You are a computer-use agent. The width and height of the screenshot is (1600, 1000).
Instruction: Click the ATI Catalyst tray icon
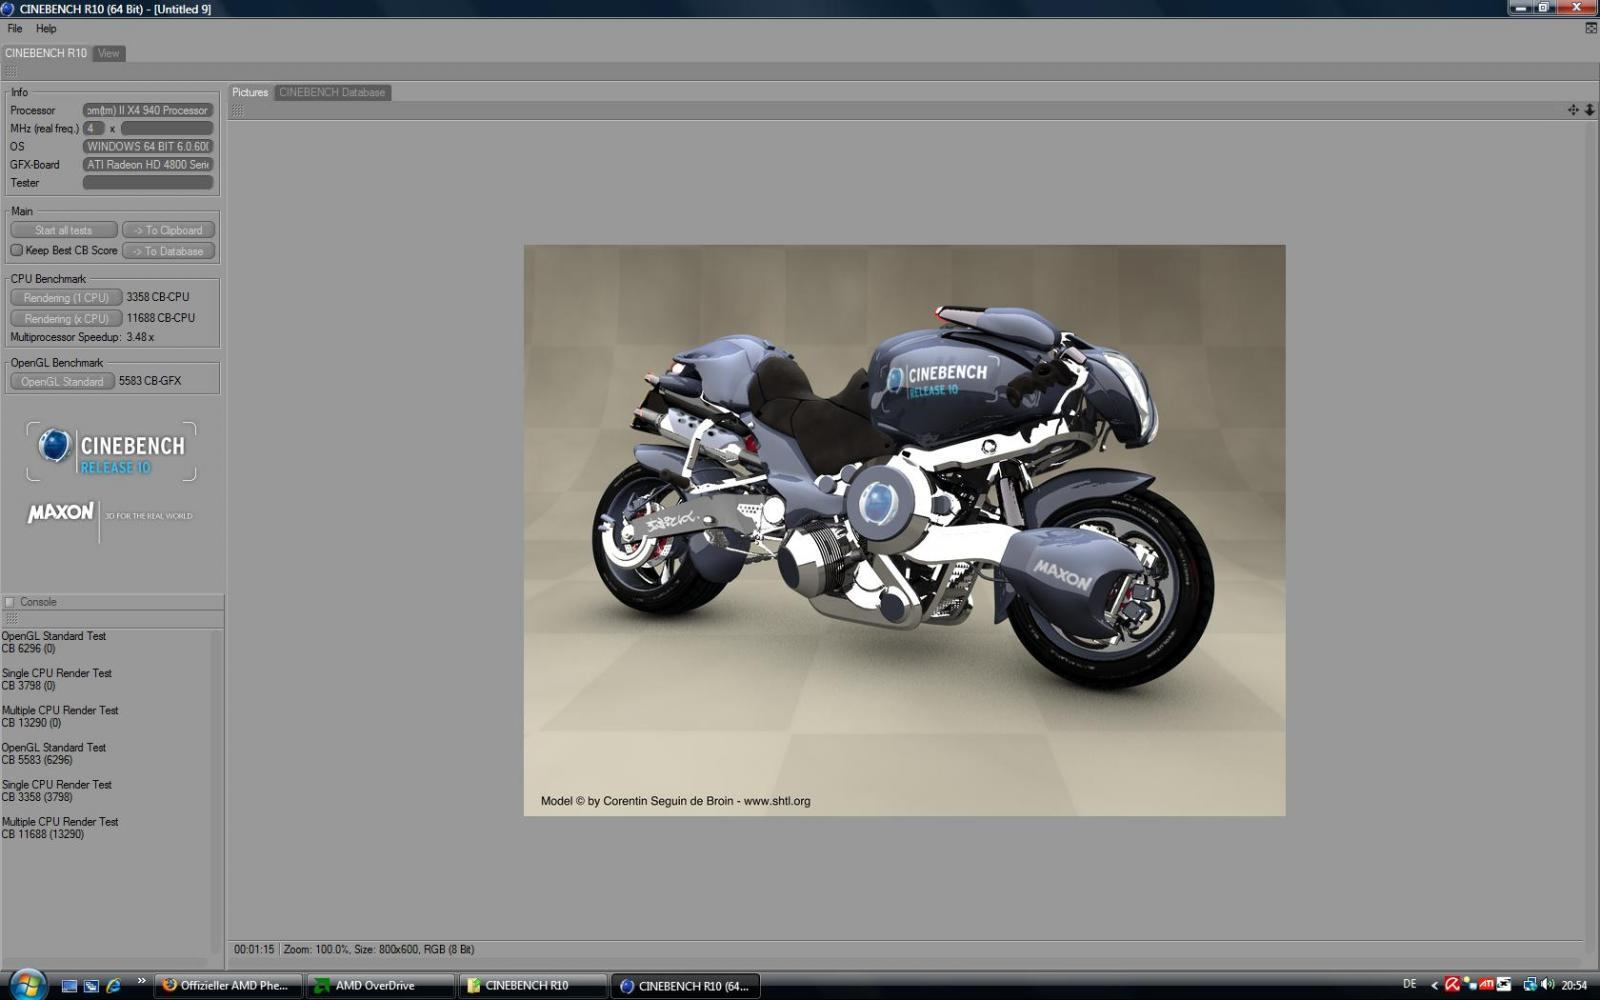pyautogui.click(x=1487, y=985)
